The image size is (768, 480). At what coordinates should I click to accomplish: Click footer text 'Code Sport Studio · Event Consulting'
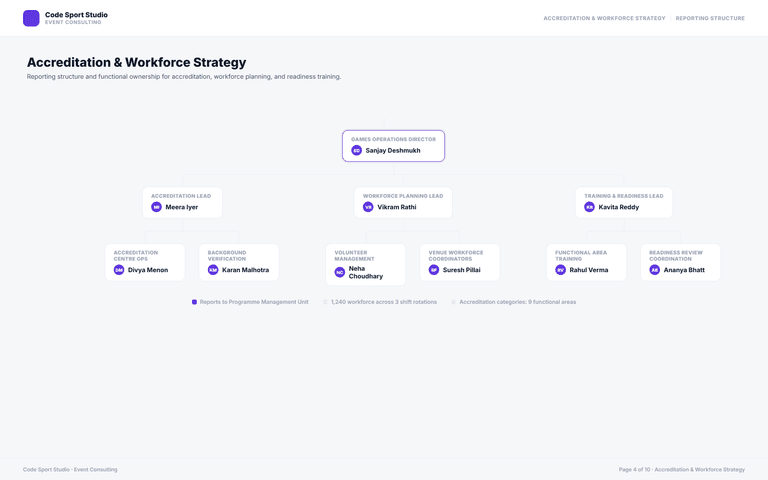[70, 470]
